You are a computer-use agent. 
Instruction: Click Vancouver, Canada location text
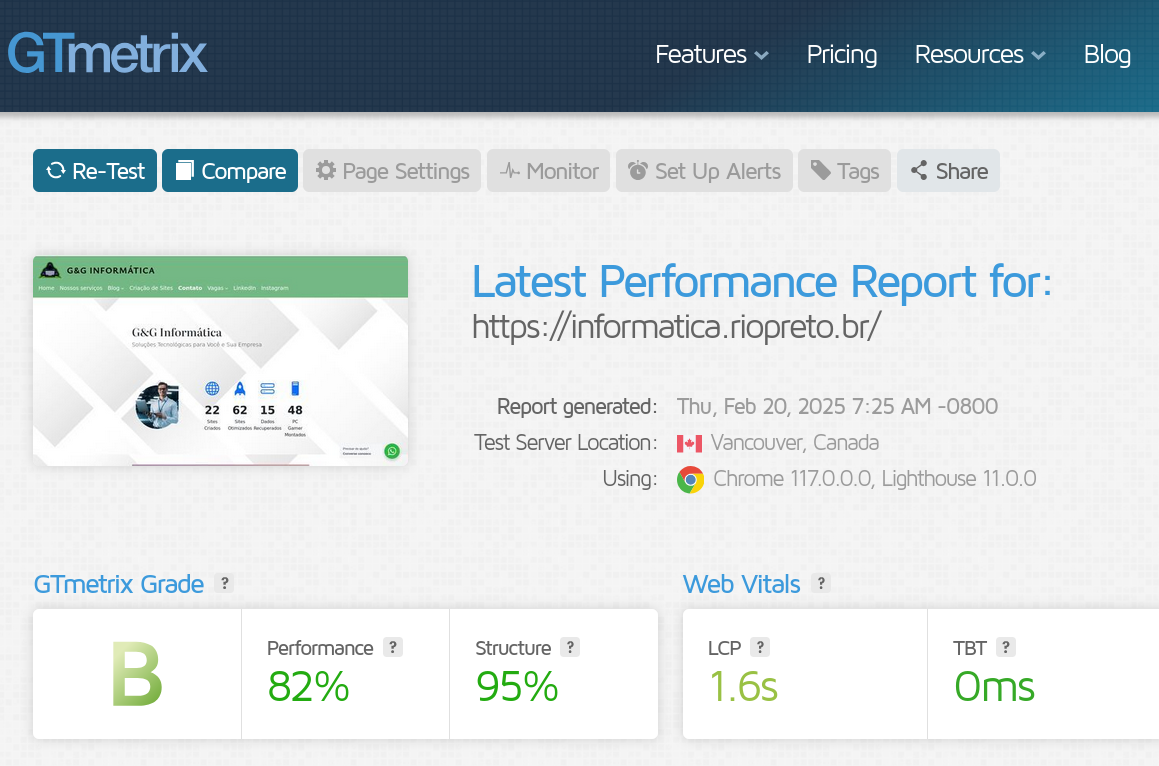tap(795, 442)
